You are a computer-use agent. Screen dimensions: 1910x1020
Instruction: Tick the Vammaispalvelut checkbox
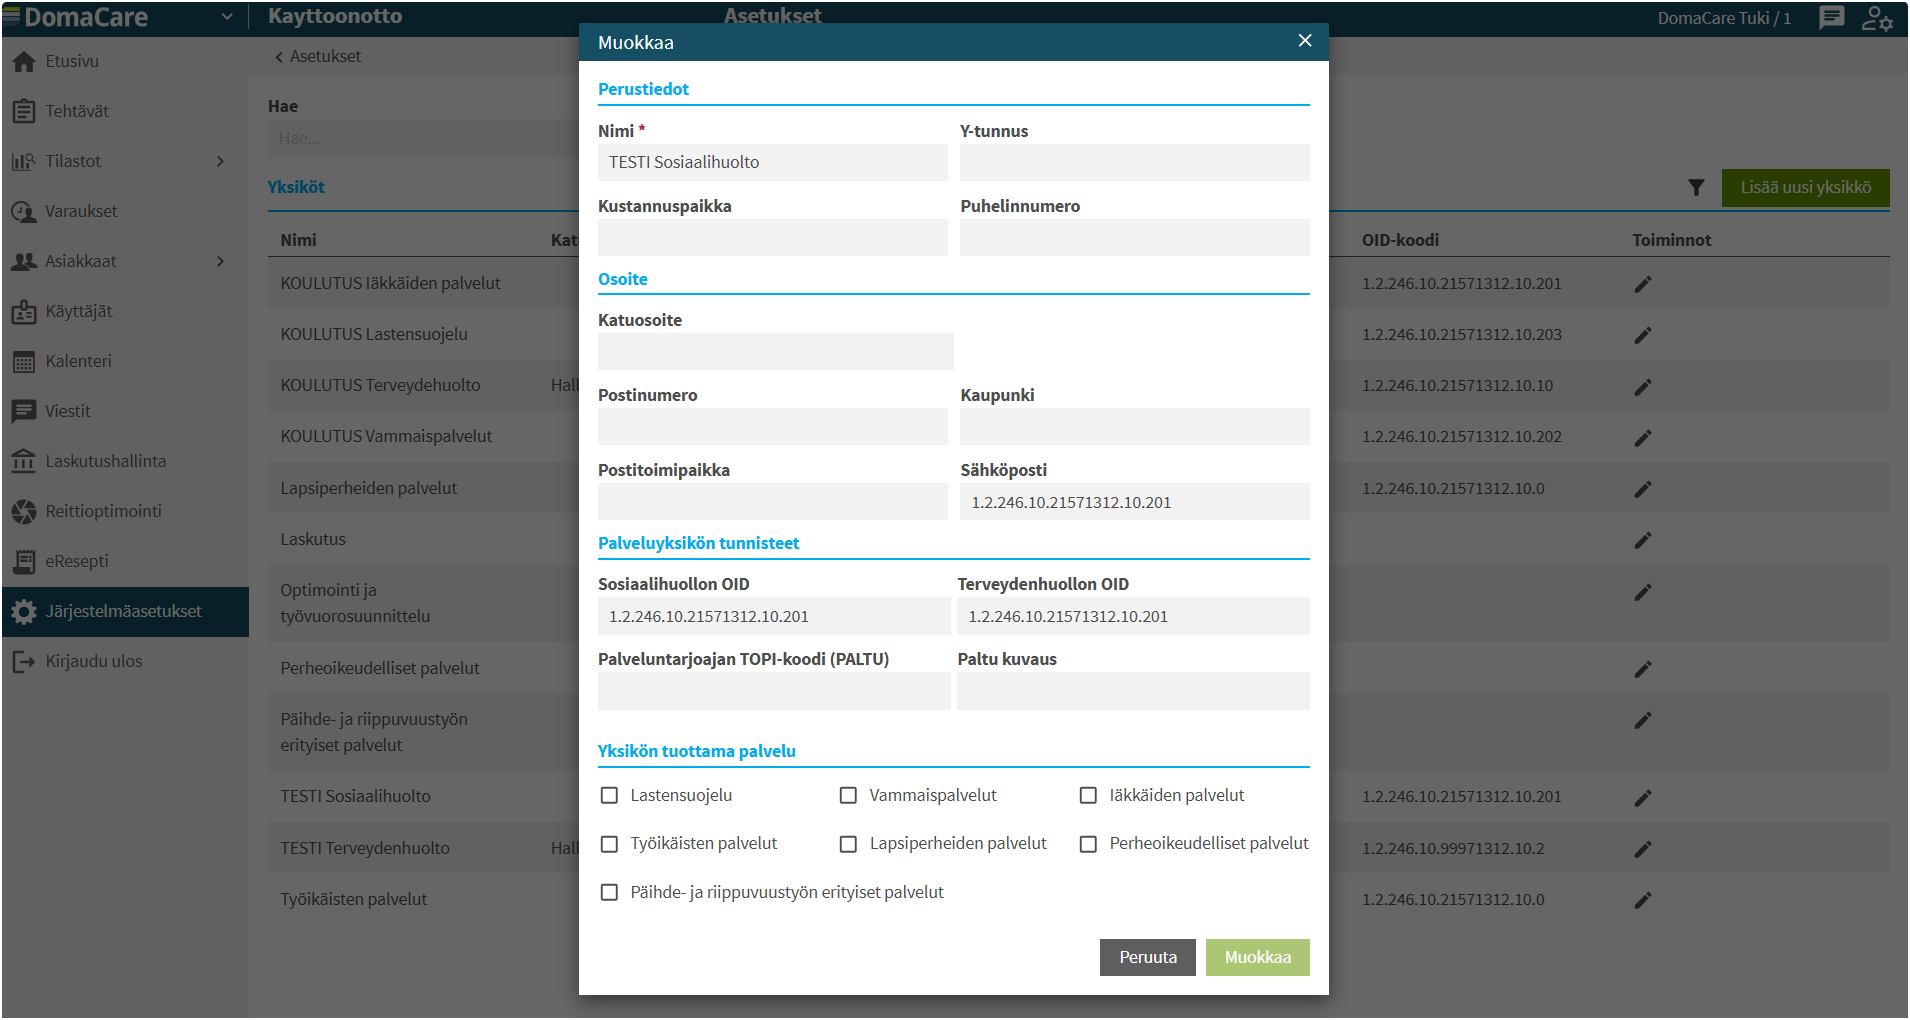coord(848,795)
